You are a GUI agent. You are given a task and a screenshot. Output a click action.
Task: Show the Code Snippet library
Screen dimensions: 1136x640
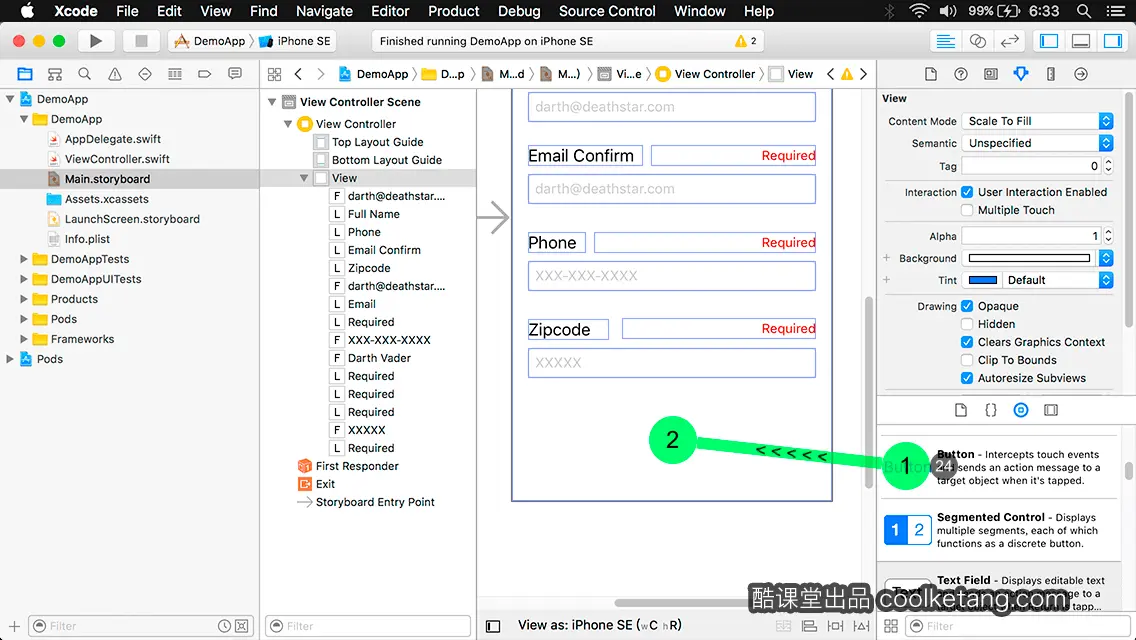tap(990, 410)
